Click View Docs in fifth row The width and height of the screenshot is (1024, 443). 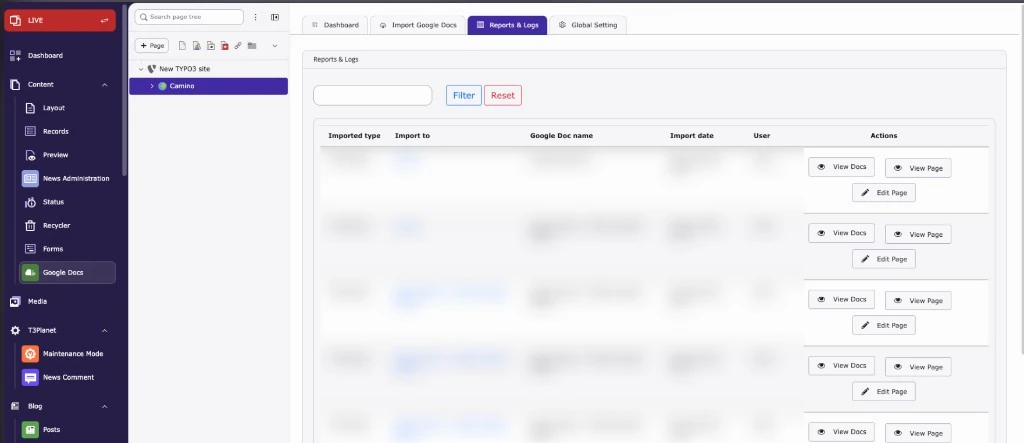click(841, 432)
